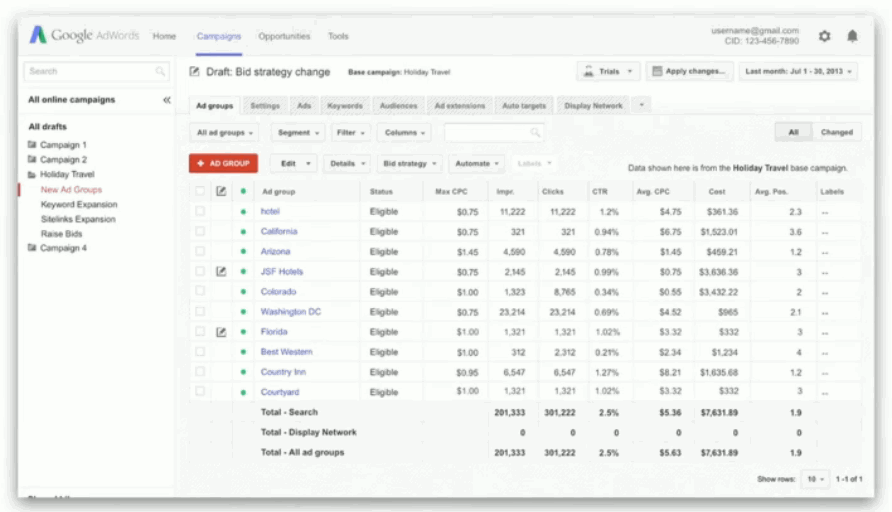This screenshot has height=512, width=892.
Task: Go to the Home menu item
Action: (164, 36)
